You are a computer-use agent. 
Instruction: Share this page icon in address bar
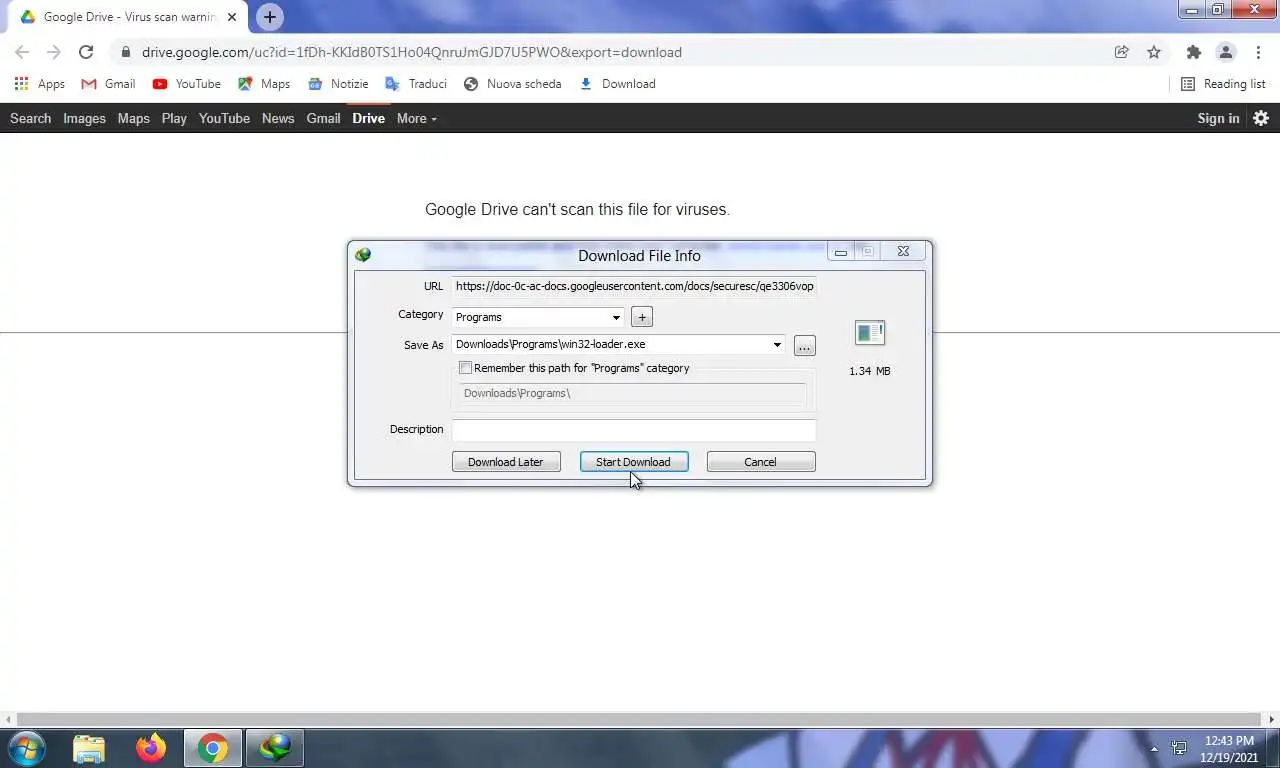[1122, 52]
